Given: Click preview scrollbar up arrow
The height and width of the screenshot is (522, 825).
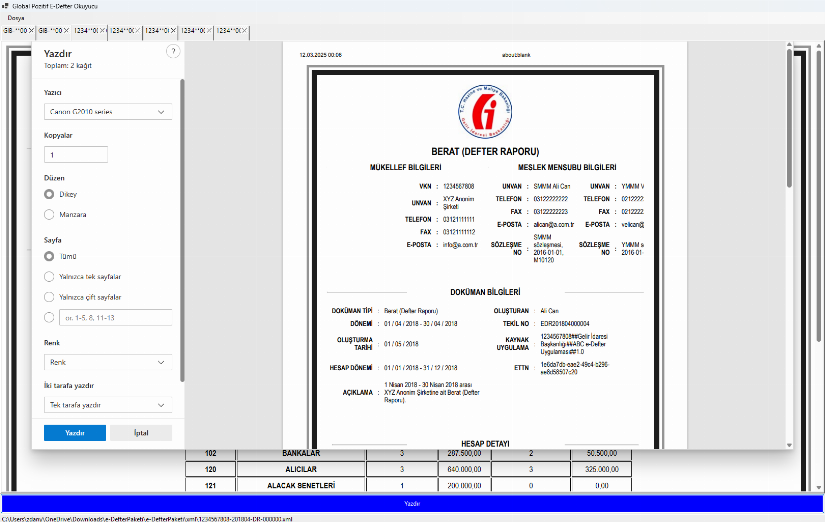Looking at the screenshot, I should coord(789,45).
